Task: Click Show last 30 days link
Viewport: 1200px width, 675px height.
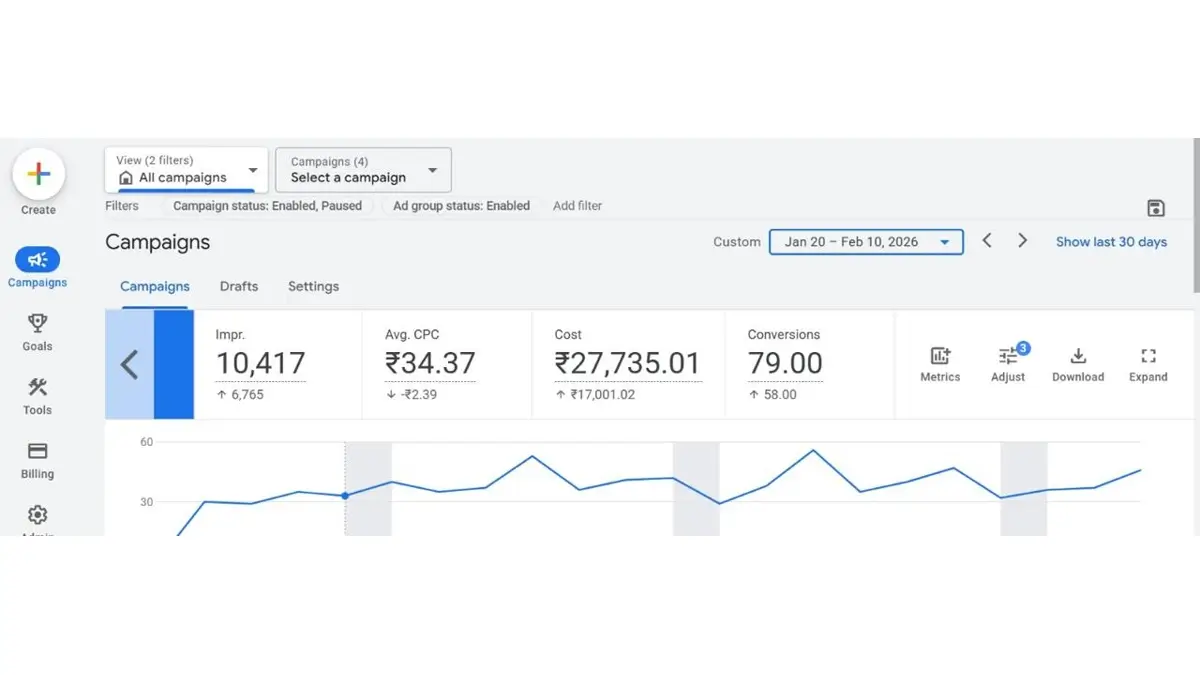Action: pos(1111,242)
